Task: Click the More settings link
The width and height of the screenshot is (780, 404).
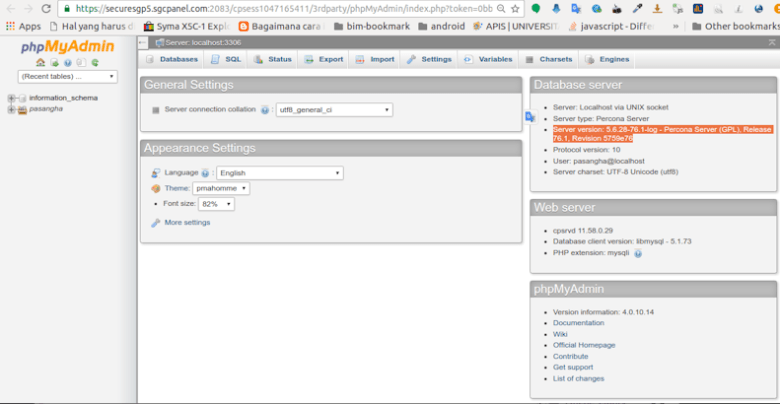Action: [x=187, y=222]
